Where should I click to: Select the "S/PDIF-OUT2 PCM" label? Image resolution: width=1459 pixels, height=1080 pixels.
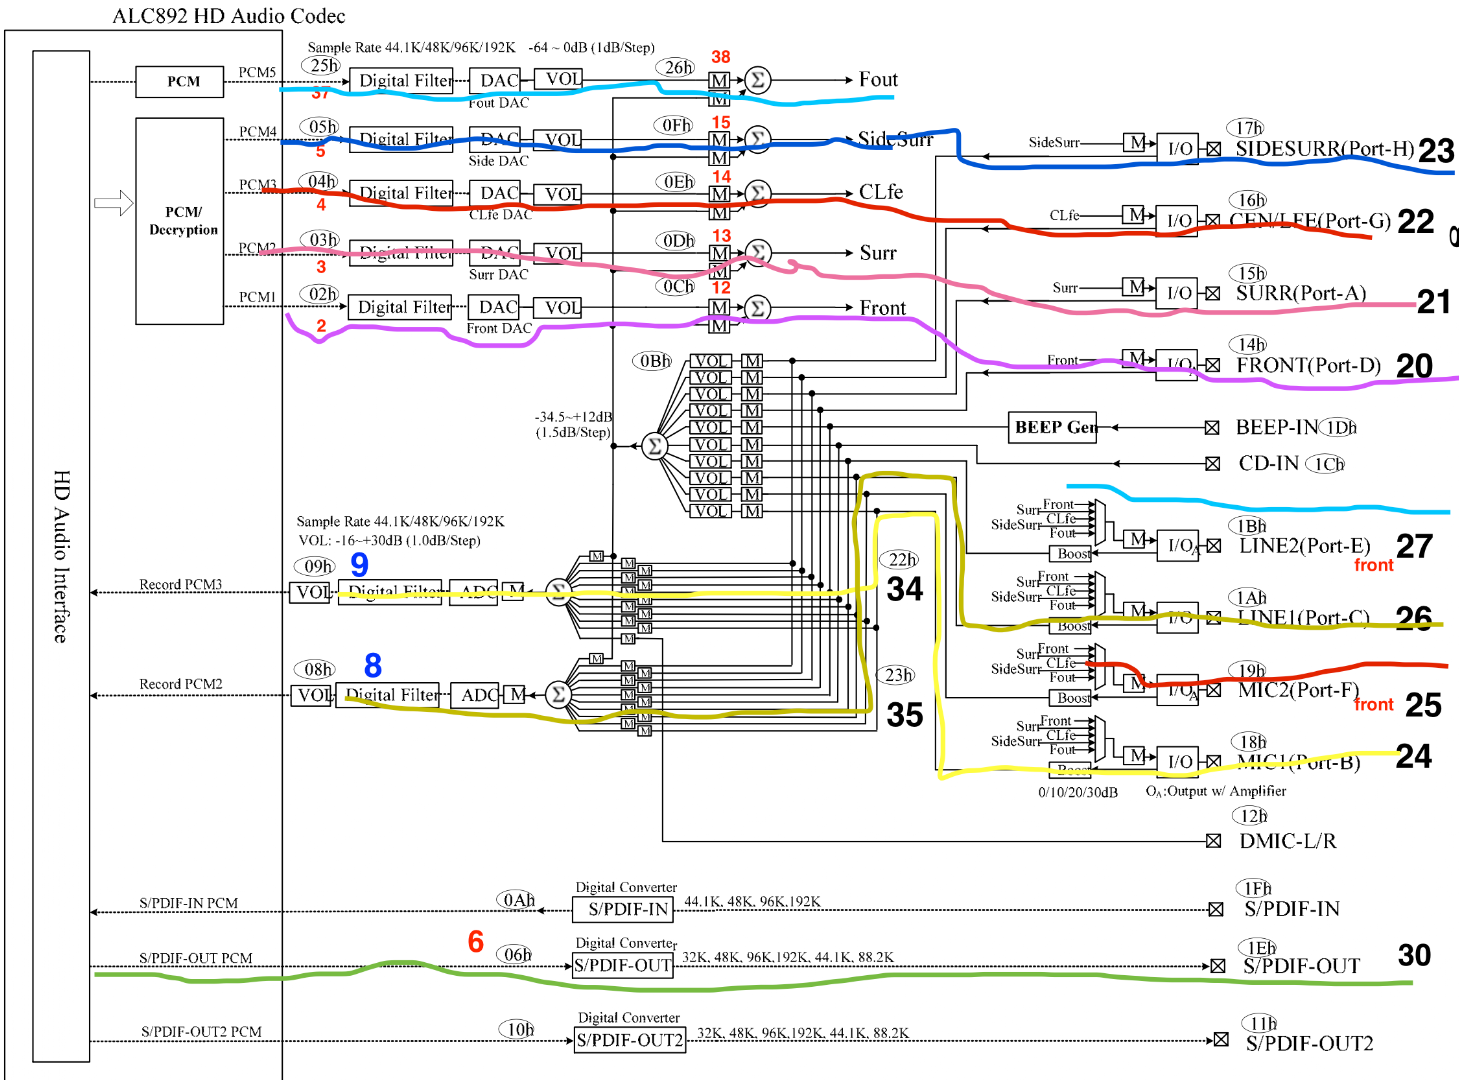pyautogui.click(x=201, y=1031)
